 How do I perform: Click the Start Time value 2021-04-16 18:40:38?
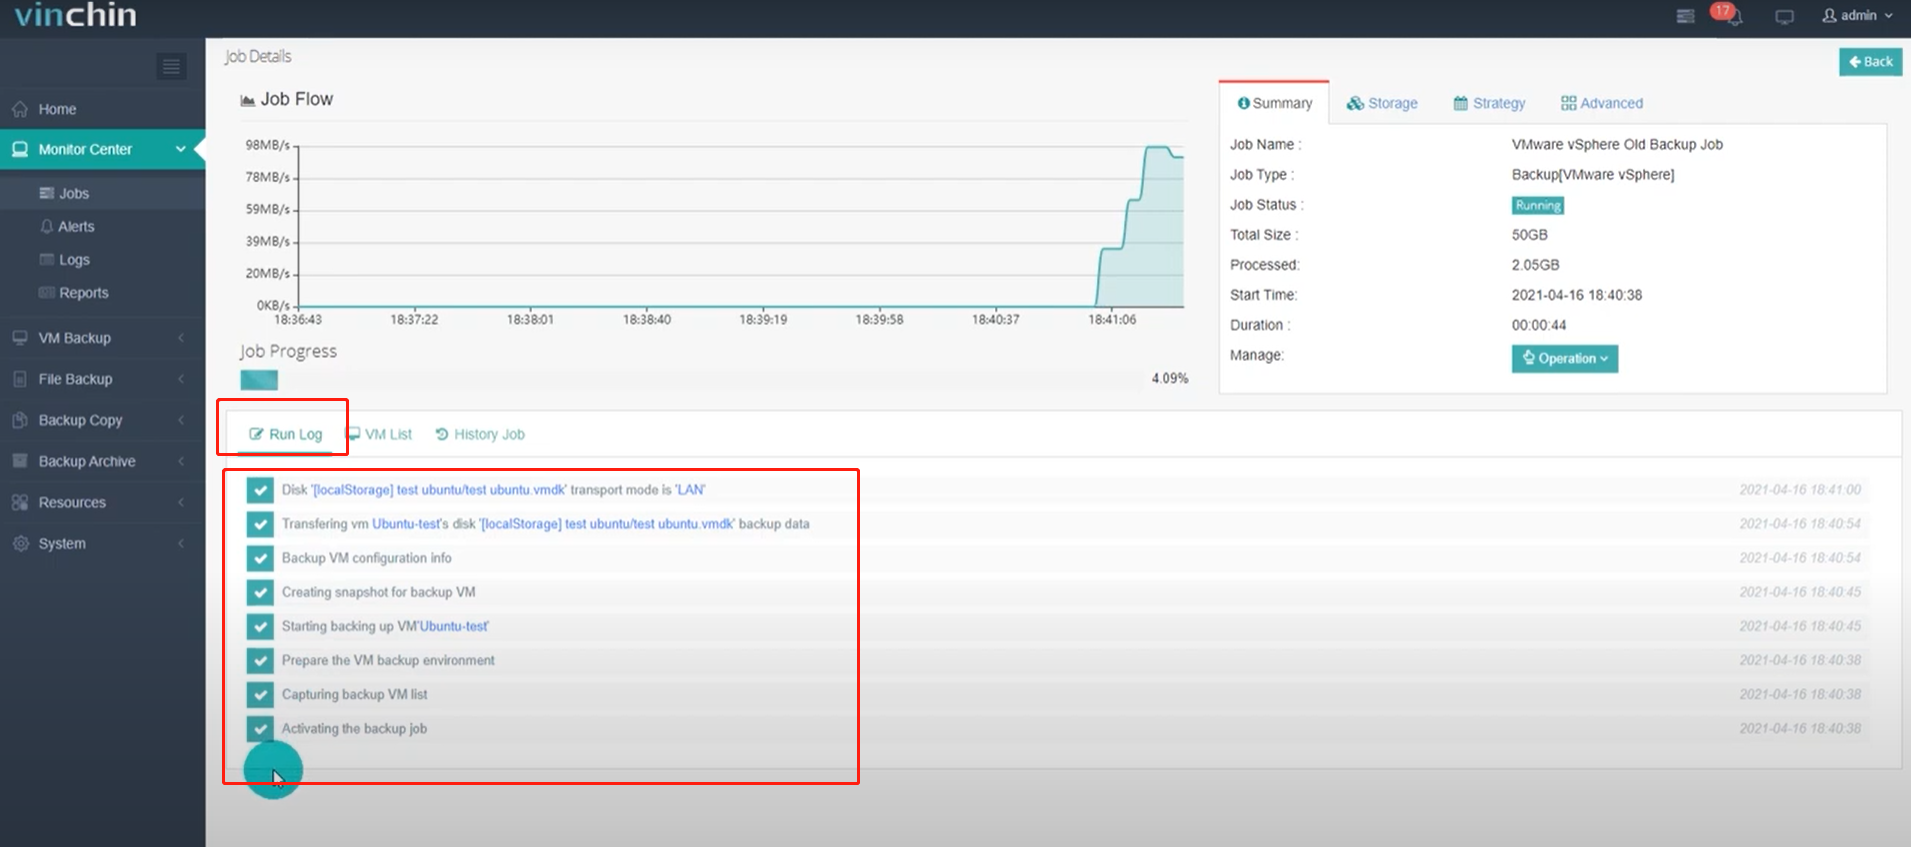(1576, 295)
